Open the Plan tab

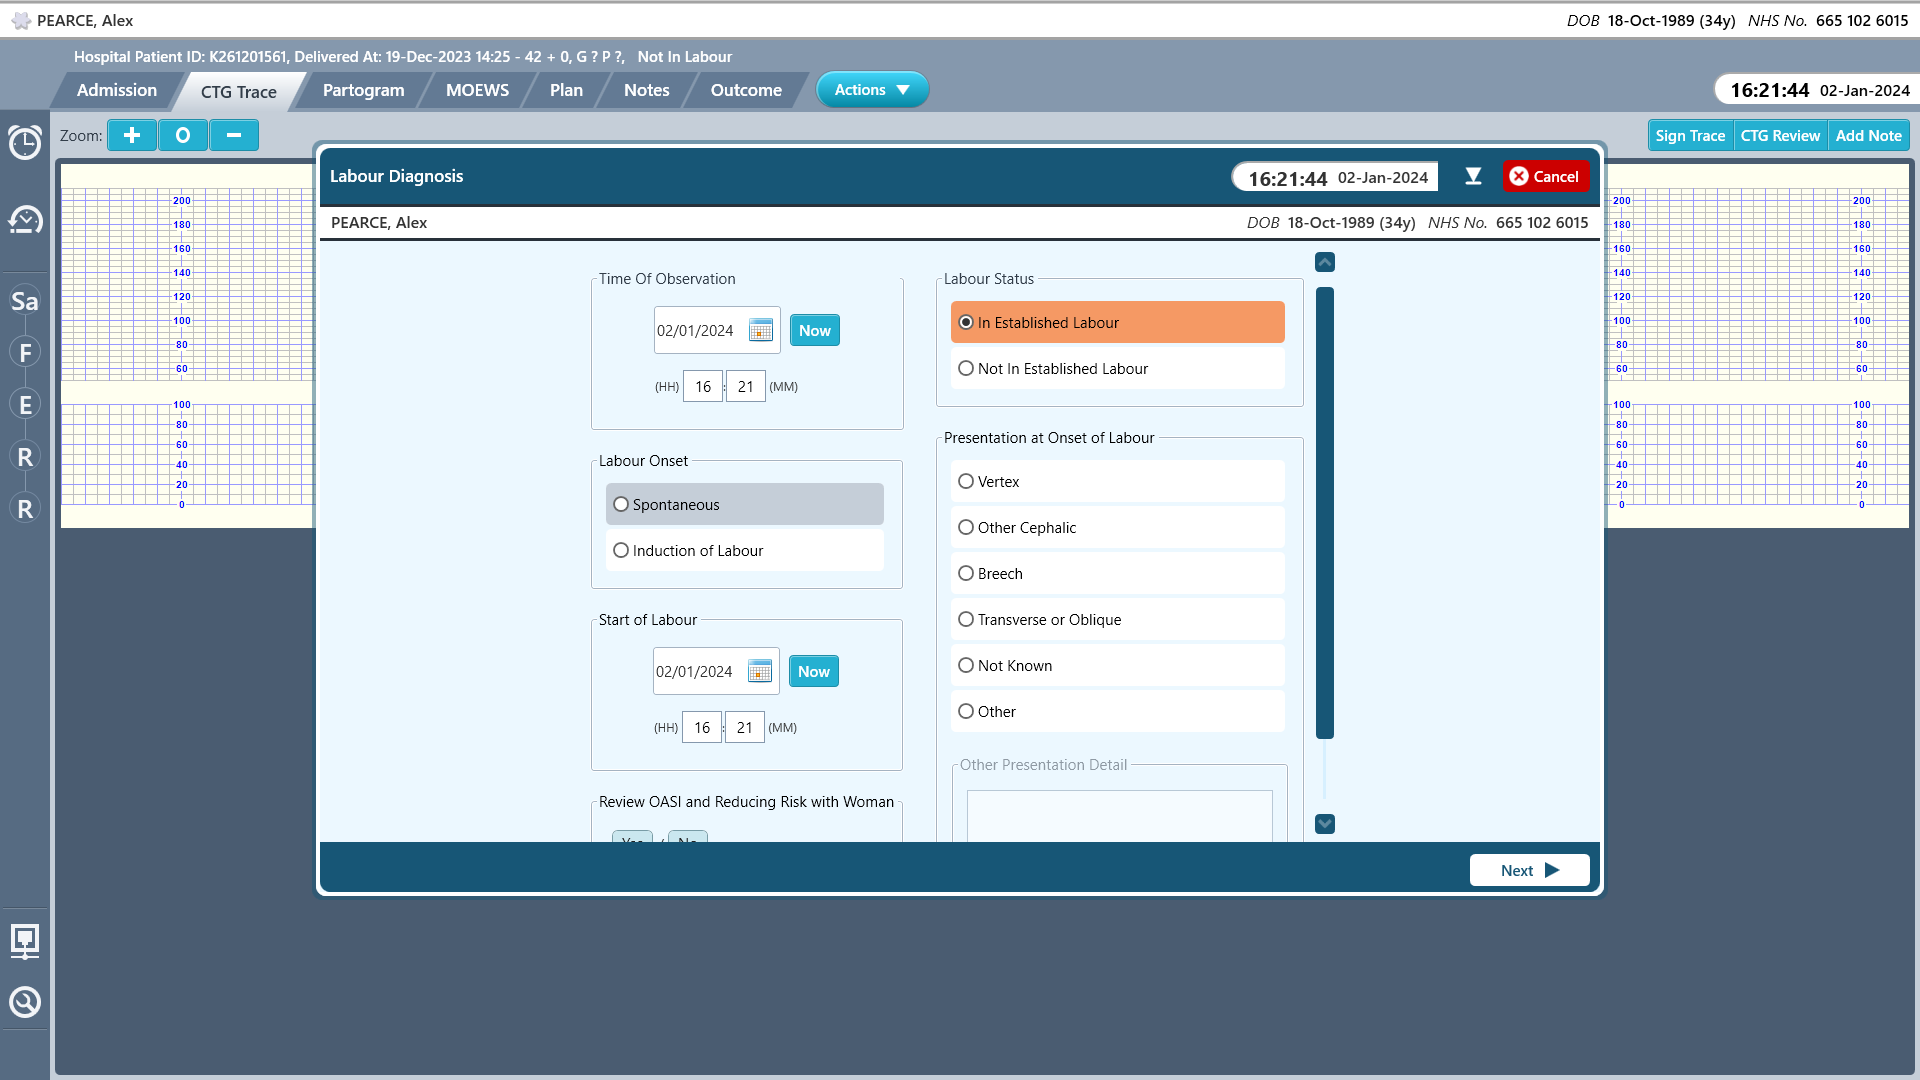(x=566, y=90)
